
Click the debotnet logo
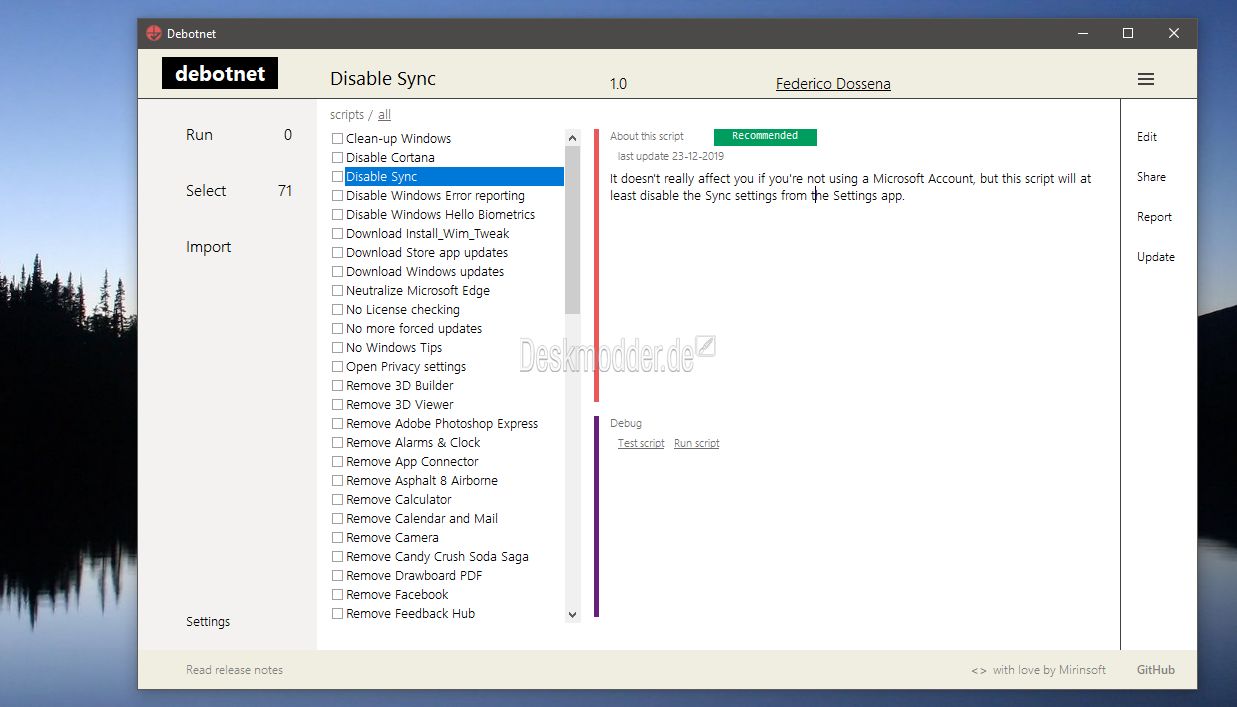220,73
